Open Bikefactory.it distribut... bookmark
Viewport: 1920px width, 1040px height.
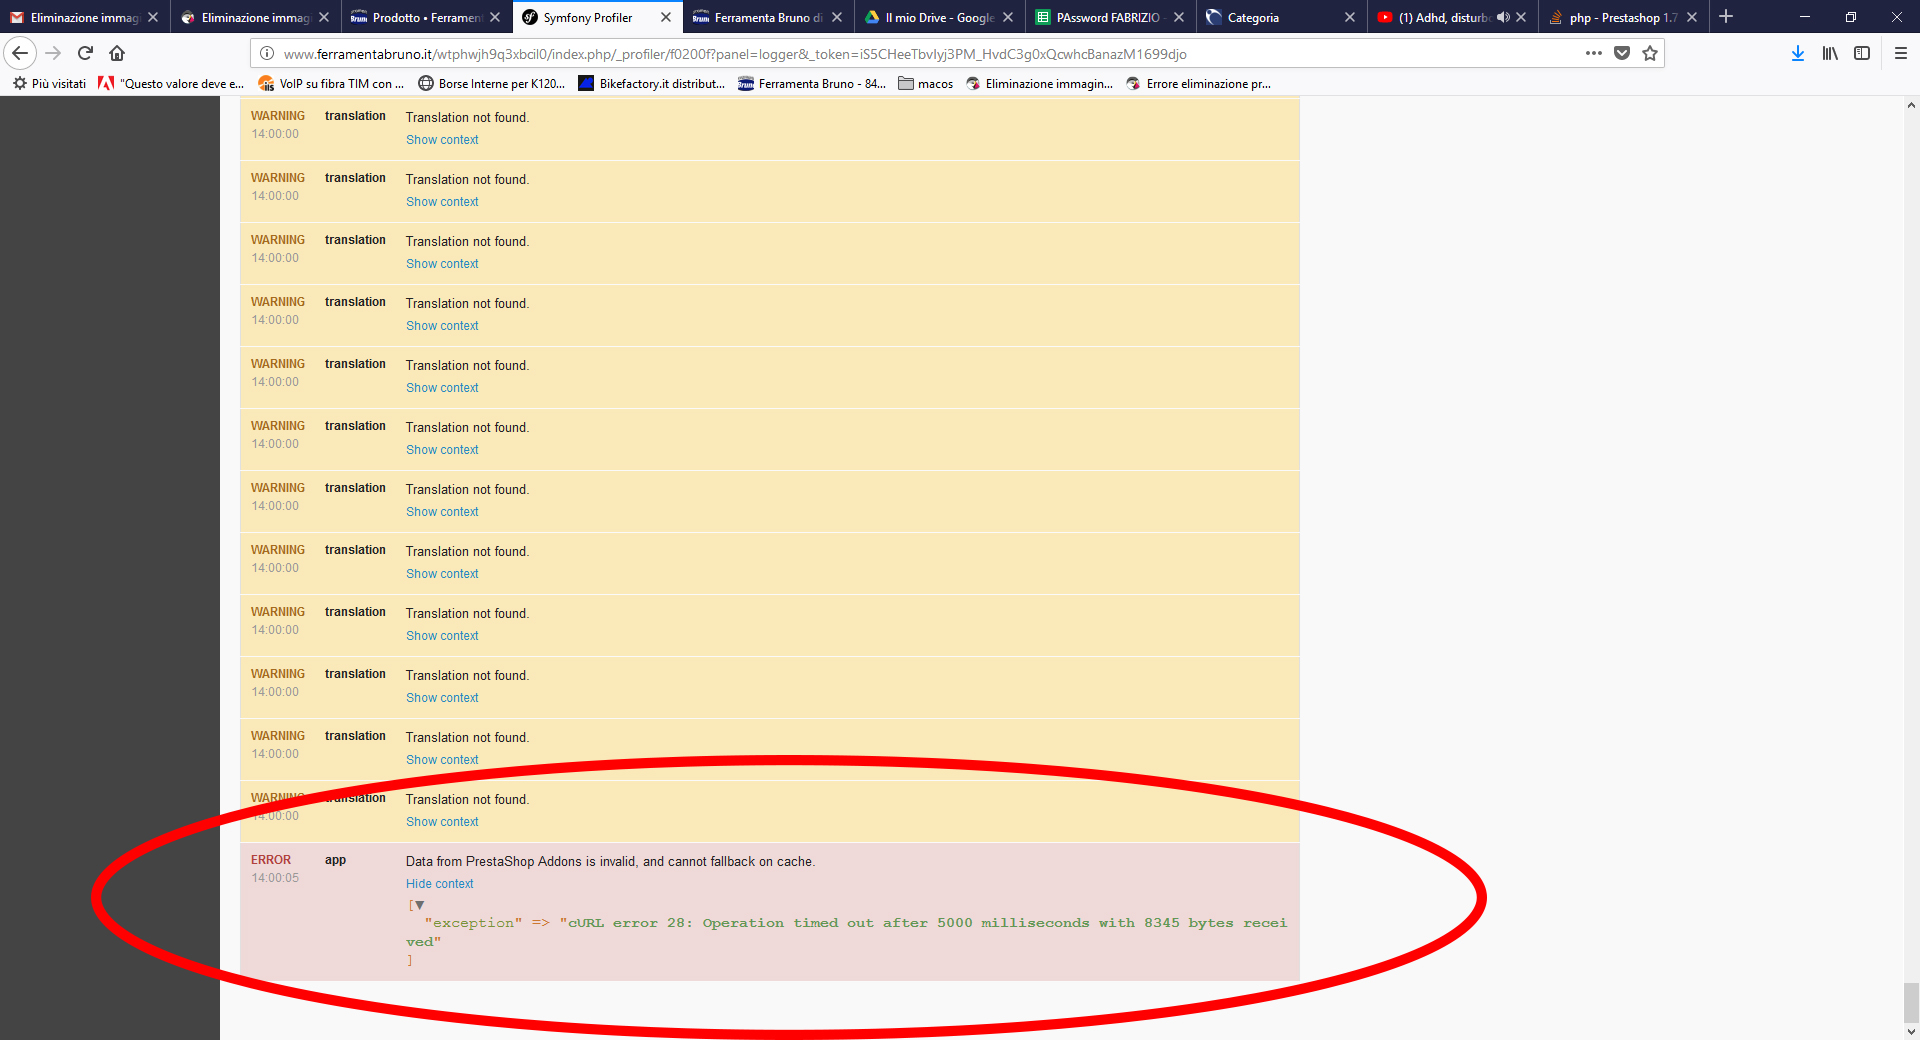tap(652, 84)
